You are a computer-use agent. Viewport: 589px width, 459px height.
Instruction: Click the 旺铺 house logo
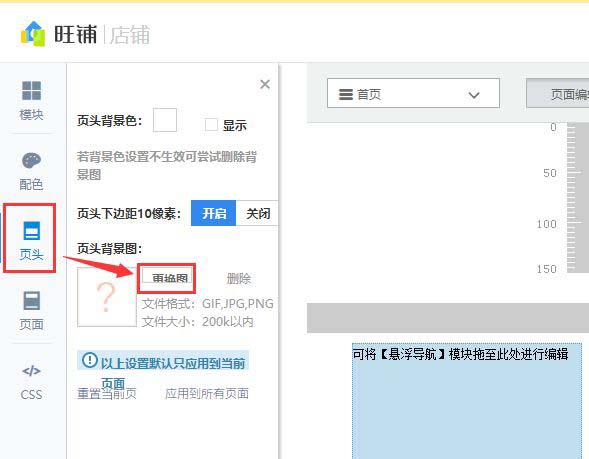point(33,34)
